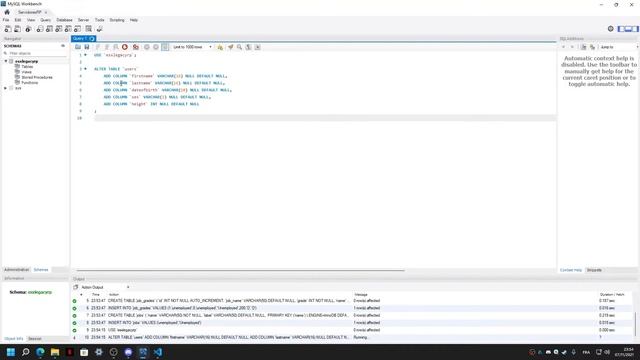Open the File menu
This screenshot has height=360, width=640.
(x=6, y=20)
